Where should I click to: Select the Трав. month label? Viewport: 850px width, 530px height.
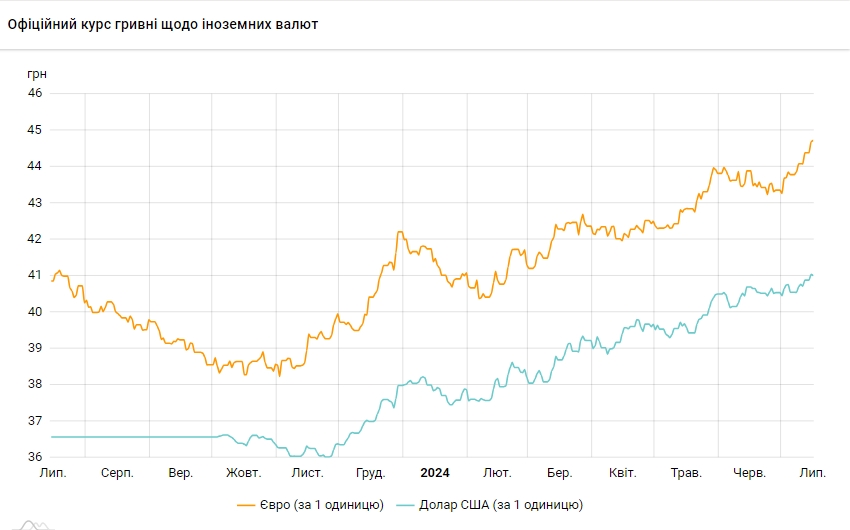pyautogui.click(x=686, y=472)
